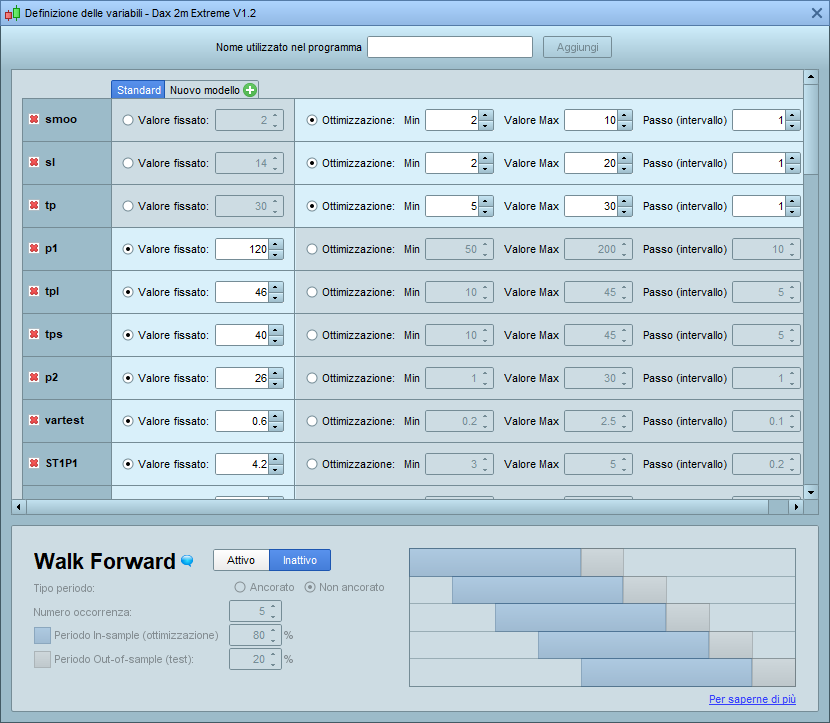Set Walk Forward to Inattivo
The width and height of the screenshot is (830, 723).
click(300, 560)
